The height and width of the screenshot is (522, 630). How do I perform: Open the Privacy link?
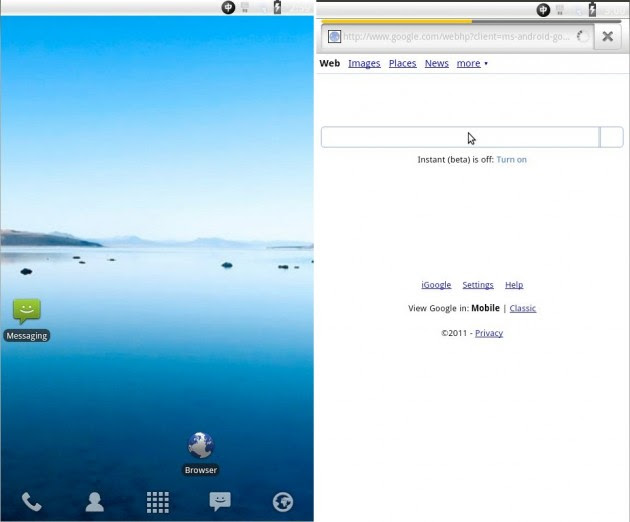click(x=489, y=333)
